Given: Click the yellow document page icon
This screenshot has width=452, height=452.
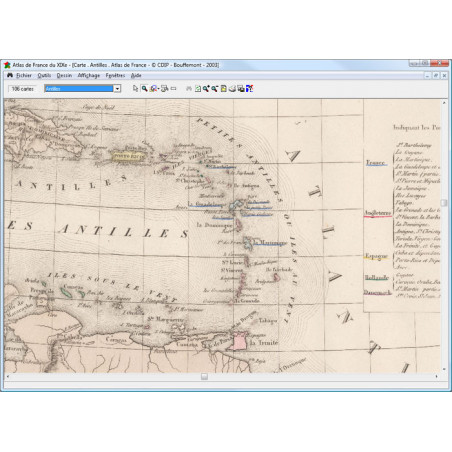Looking at the screenshot, I should 224,89.
